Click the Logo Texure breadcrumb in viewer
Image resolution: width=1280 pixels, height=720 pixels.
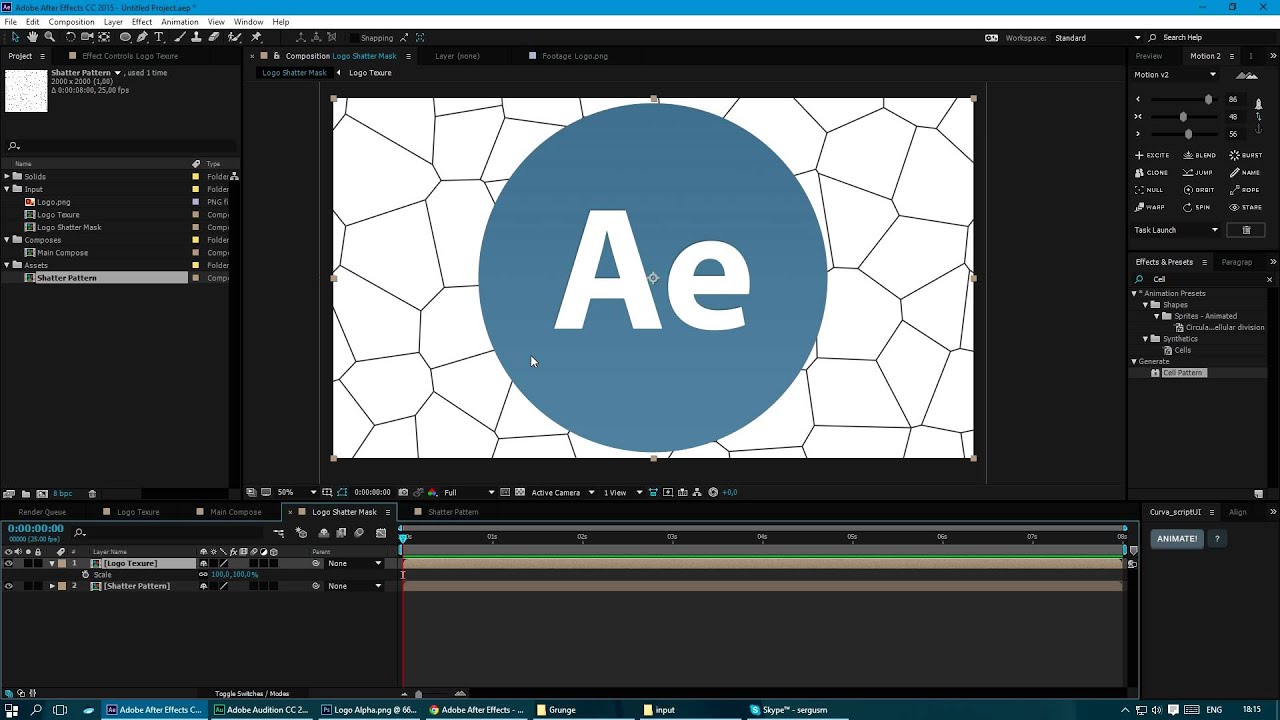[x=370, y=73]
